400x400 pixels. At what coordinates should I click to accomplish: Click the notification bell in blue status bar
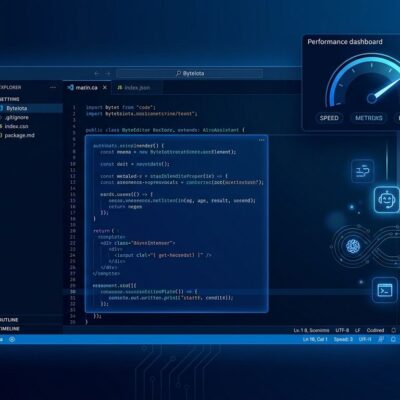coord(393,339)
